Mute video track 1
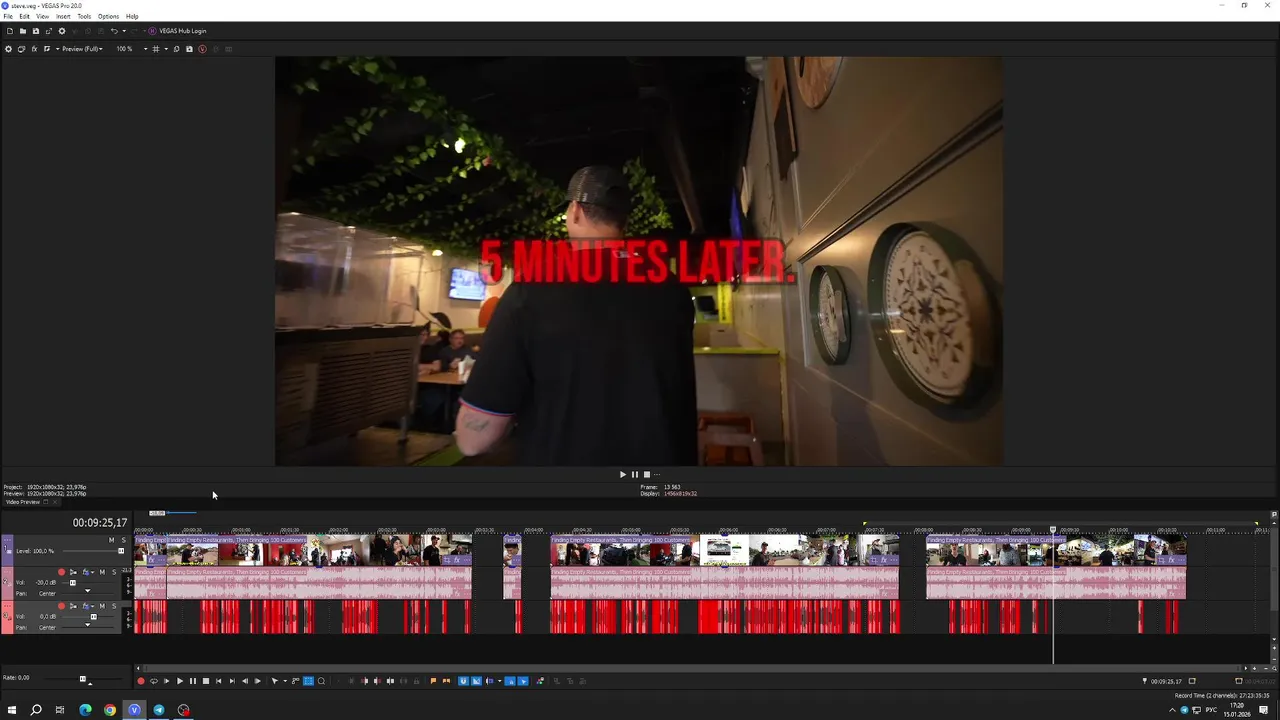This screenshot has height=720, width=1280. tap(111, 540)
